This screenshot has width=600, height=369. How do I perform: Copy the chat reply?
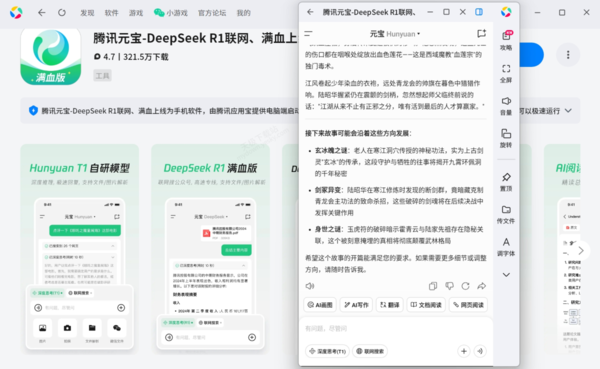click(433, 286)
